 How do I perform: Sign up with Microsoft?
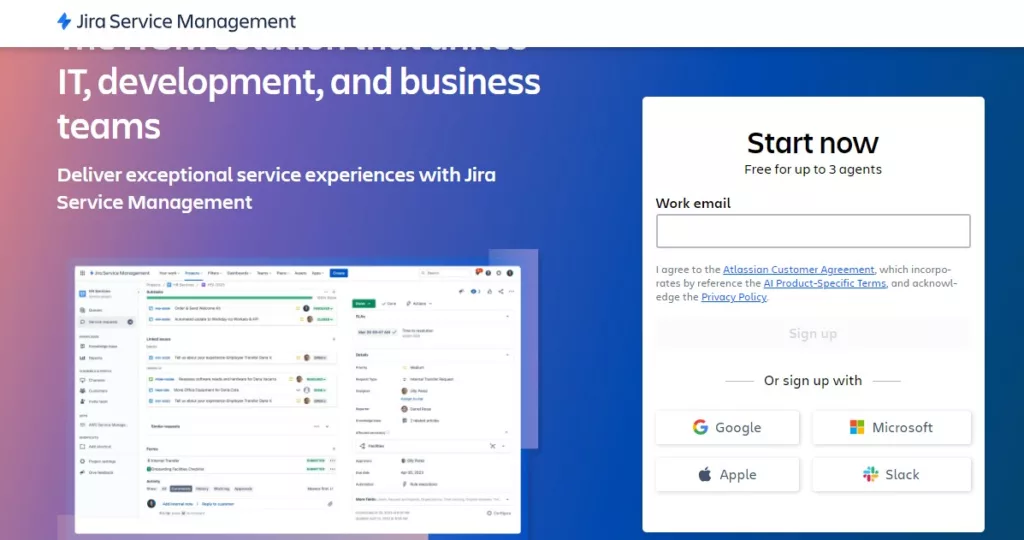click(891, 428)
